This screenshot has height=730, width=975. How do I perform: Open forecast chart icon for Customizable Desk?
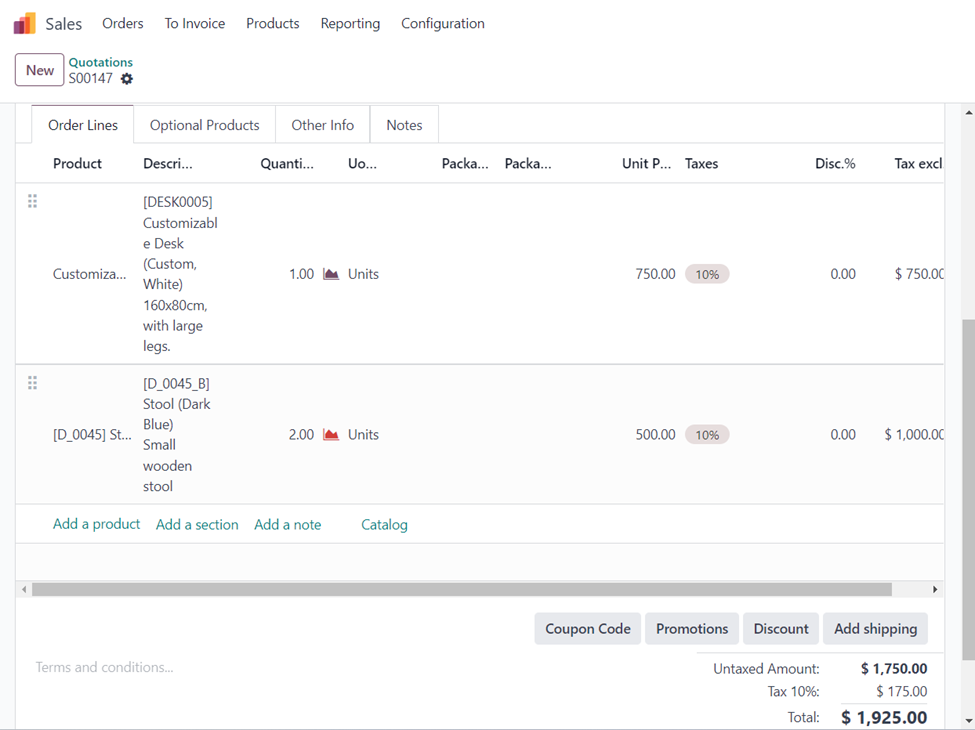coord(331,274)
